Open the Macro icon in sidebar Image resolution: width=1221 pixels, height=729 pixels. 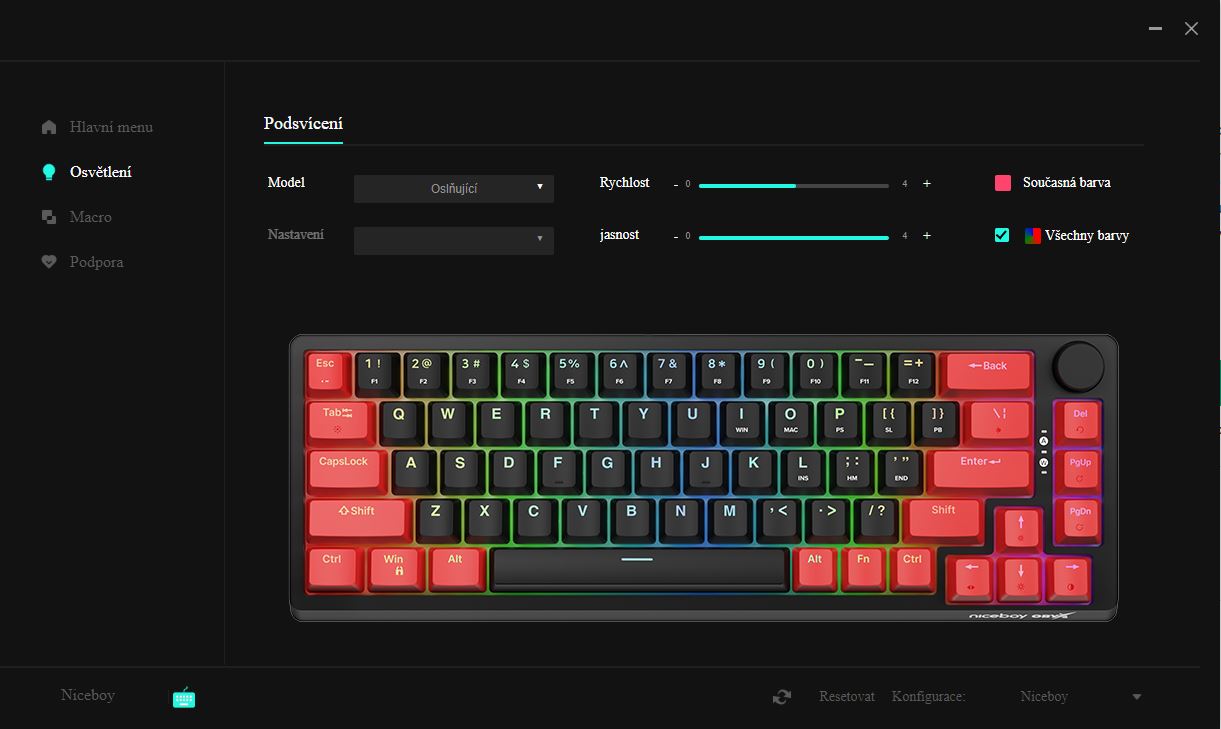[49, 217]
